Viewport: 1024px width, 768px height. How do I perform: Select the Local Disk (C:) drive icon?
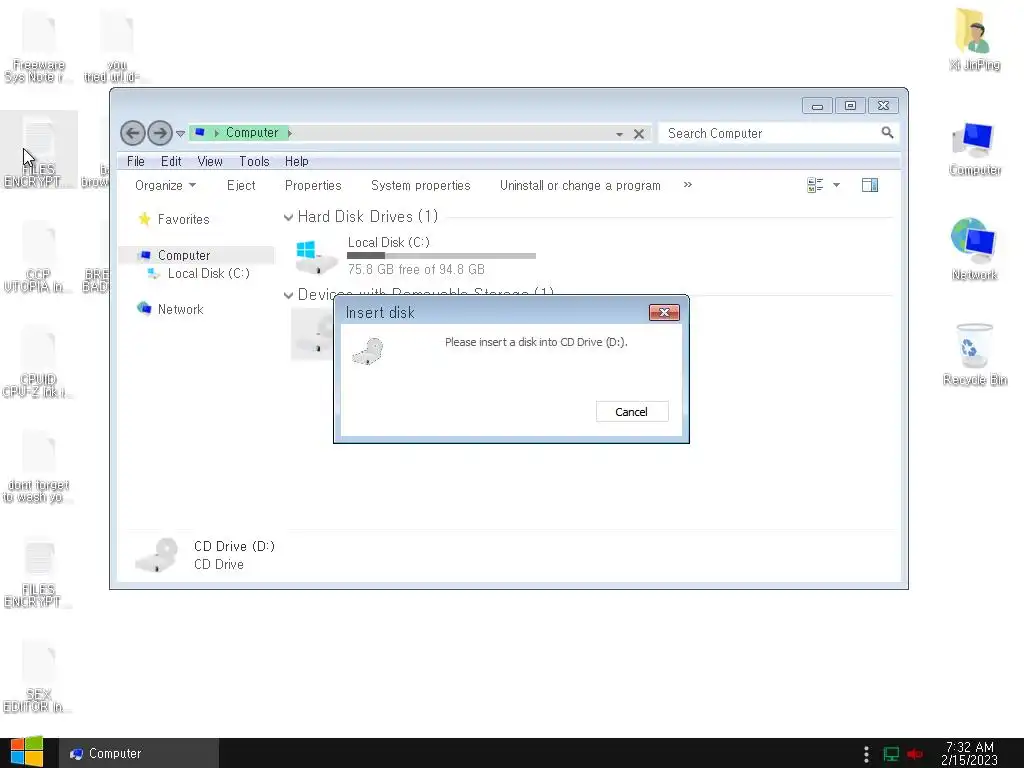click(315, 257)
